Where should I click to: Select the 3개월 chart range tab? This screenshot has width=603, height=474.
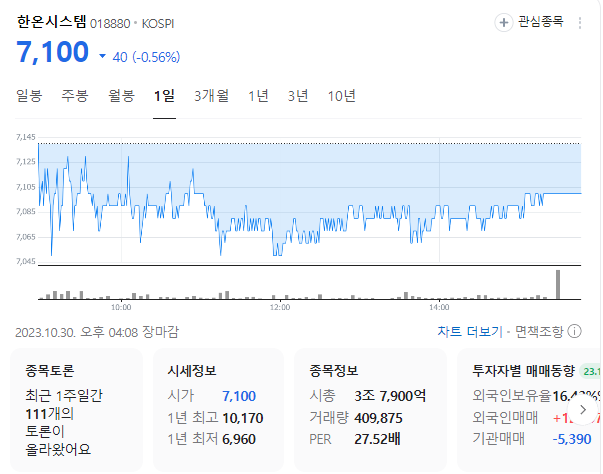[x=211, y=96]
